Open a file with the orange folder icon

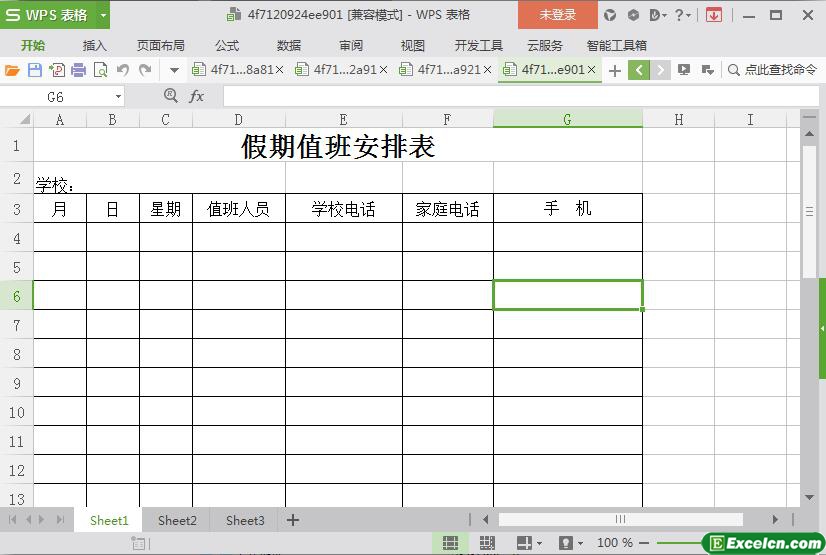(12, 70)
